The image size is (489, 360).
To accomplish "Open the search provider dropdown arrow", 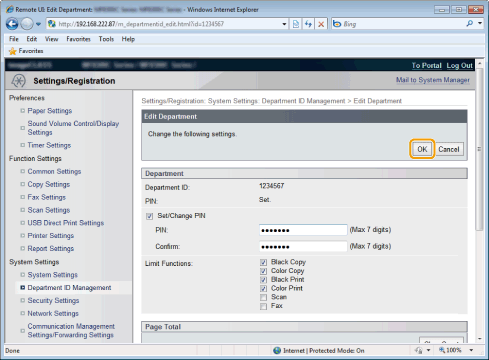I will [x=480, y=23].
